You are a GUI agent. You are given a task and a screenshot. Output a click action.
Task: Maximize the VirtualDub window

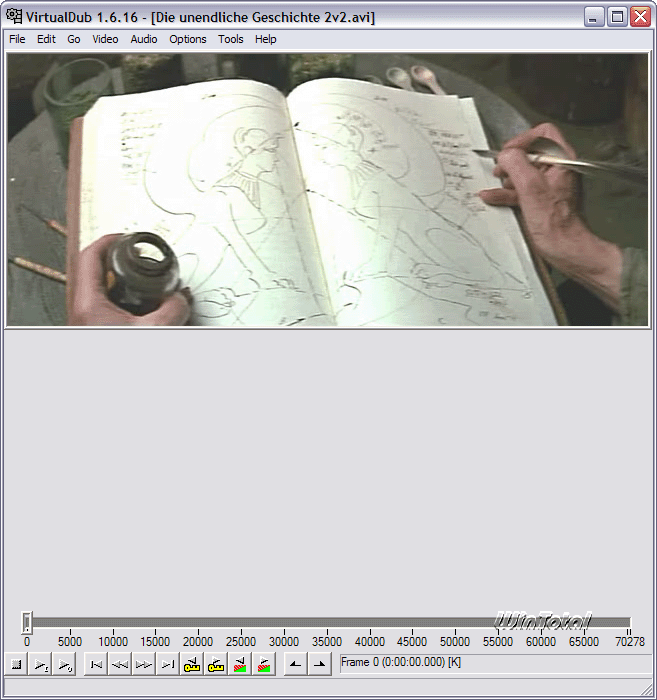(617, 17)
